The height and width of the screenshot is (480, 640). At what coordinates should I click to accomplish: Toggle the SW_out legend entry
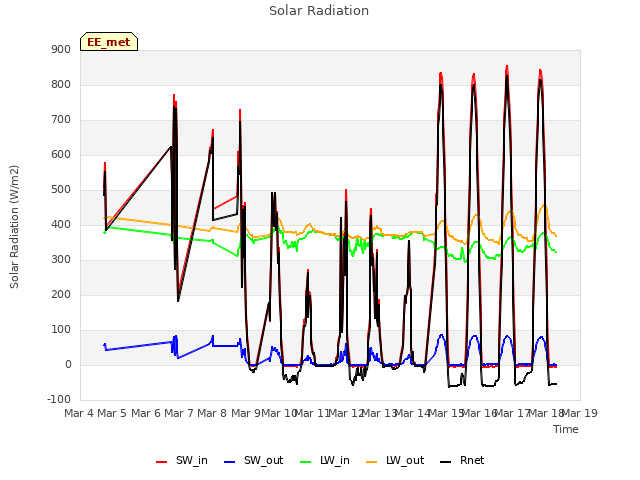point(253,461)
